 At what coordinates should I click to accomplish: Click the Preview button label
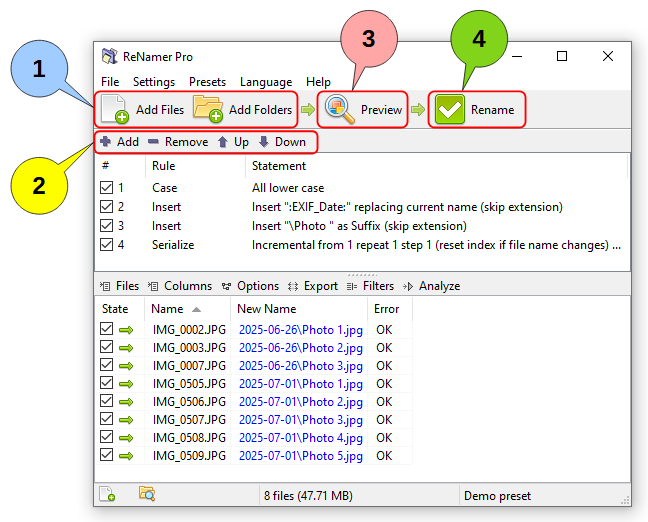(381, 110)
